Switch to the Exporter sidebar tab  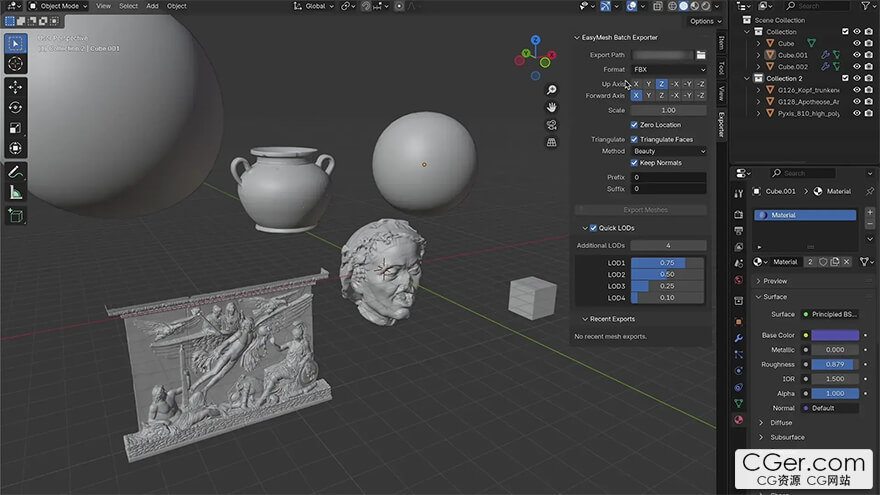coord(722,124)
